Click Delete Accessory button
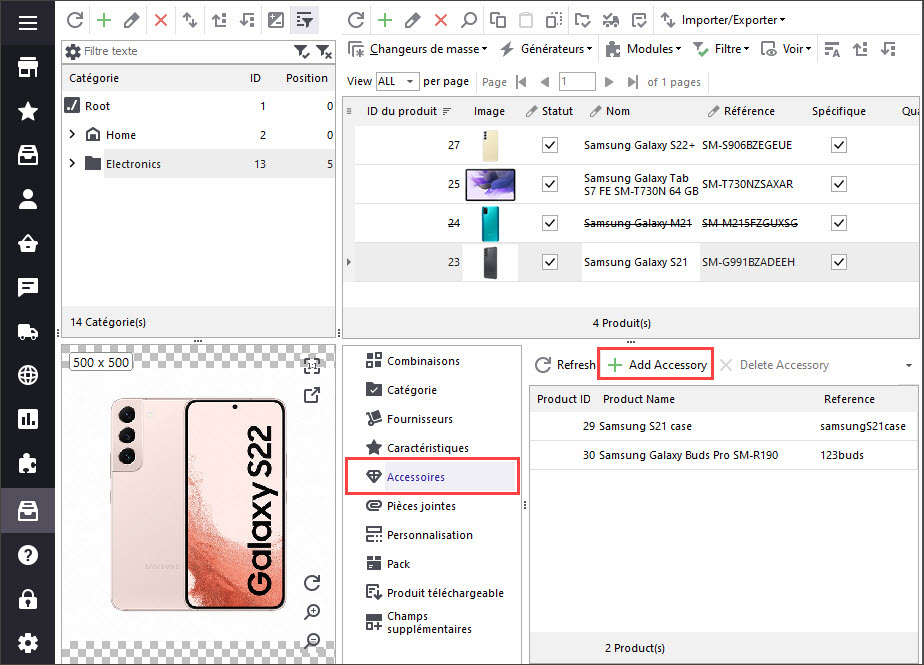 [774, 365]
